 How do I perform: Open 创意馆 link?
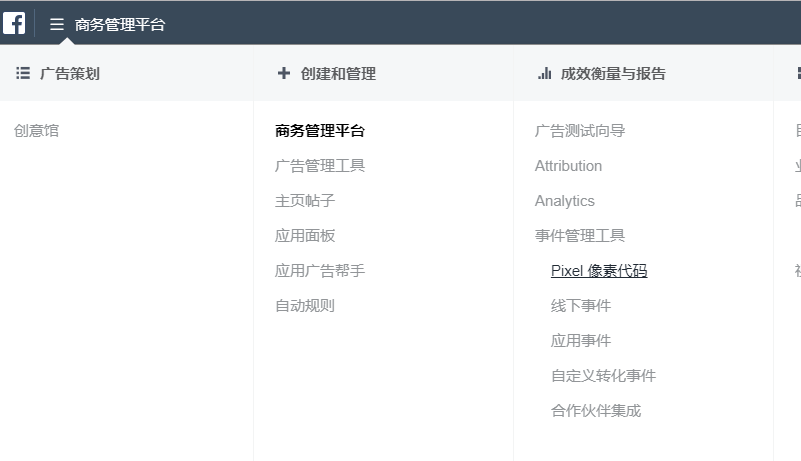(36, 131)
